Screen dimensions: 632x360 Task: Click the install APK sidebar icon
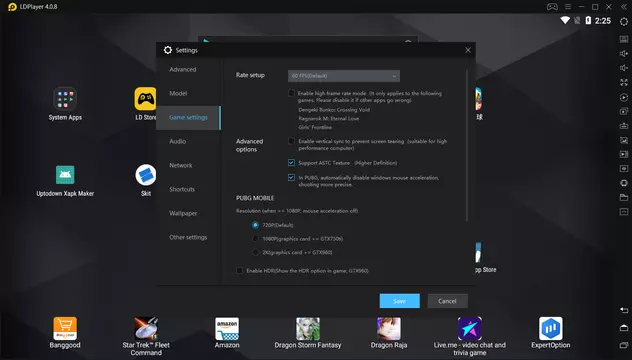point(624,126)
